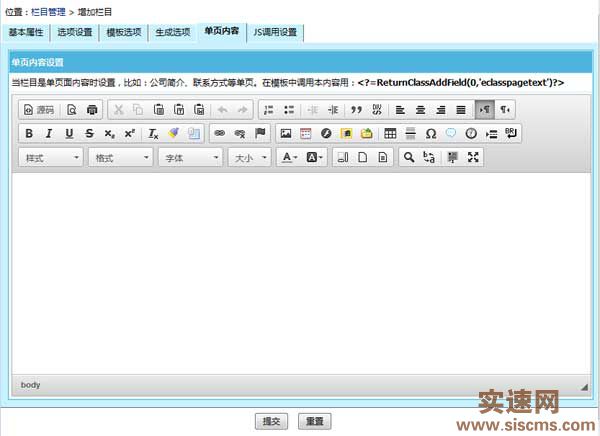Toggle strikethrough formatting
Image resolution: width=600 pixels, height=436 pixels.
pos(89,133)
